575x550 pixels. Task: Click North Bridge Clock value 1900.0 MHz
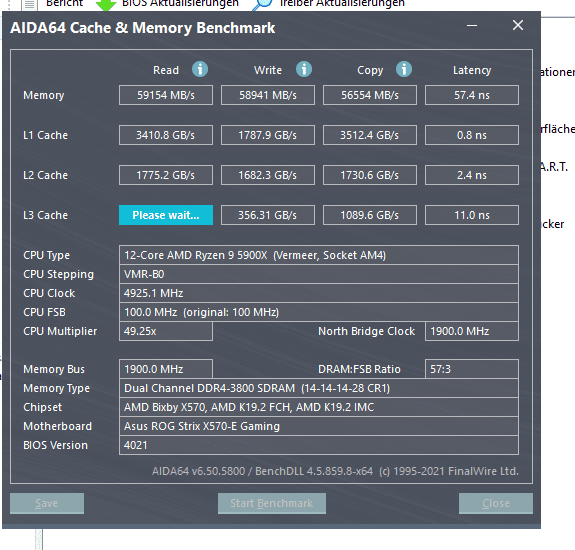tap(472, 331)
